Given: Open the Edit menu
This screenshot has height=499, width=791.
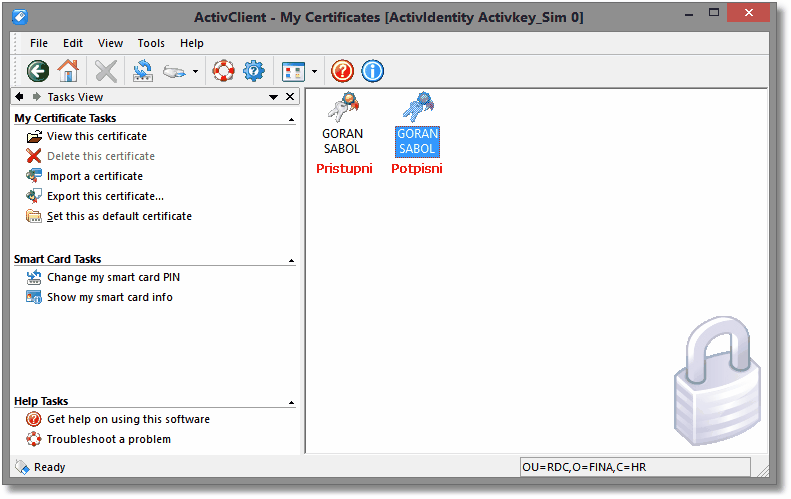Looking at the screenshot, I should 73,43.
